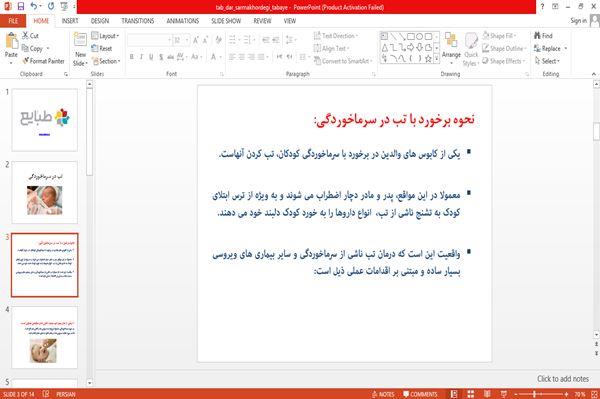Increase the font size
This screenshot has height=399, width=600.
click(196, 40)
